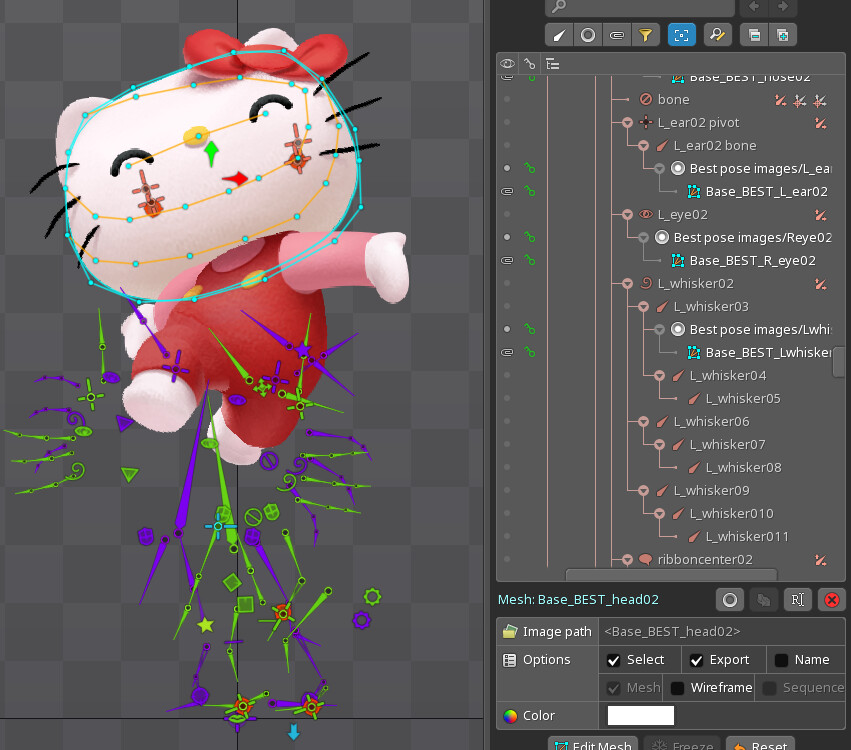
Task: Collapse all tree nodes button
Action: [x=754, y=35]
